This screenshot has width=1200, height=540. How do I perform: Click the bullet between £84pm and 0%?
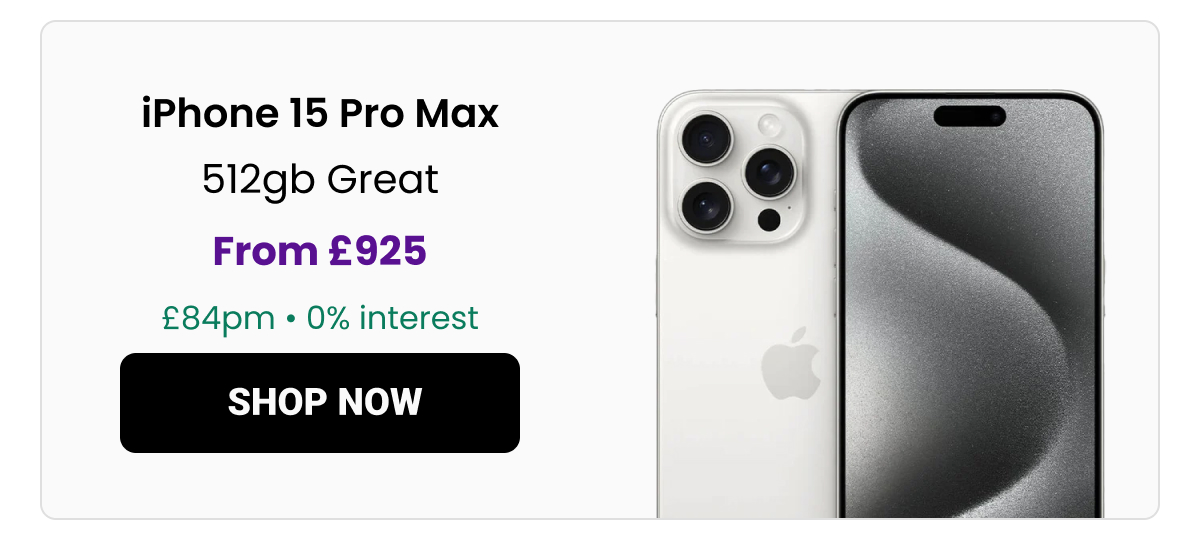click(x=291, y=319)
